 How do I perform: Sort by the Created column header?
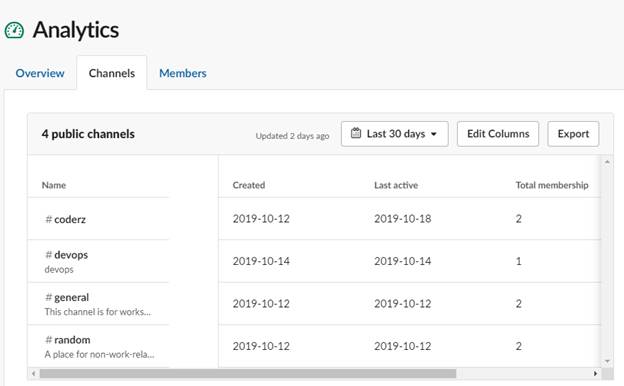tap(249, 185)
